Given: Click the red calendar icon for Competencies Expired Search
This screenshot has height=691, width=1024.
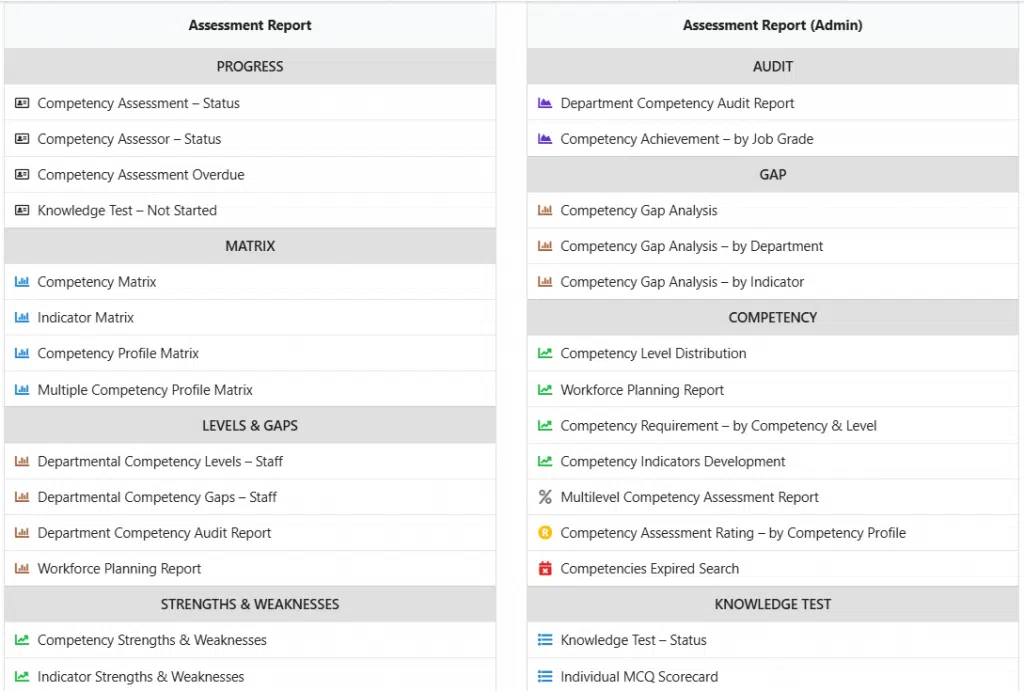Looking at the screenshot, I should (x=545, y=568).
